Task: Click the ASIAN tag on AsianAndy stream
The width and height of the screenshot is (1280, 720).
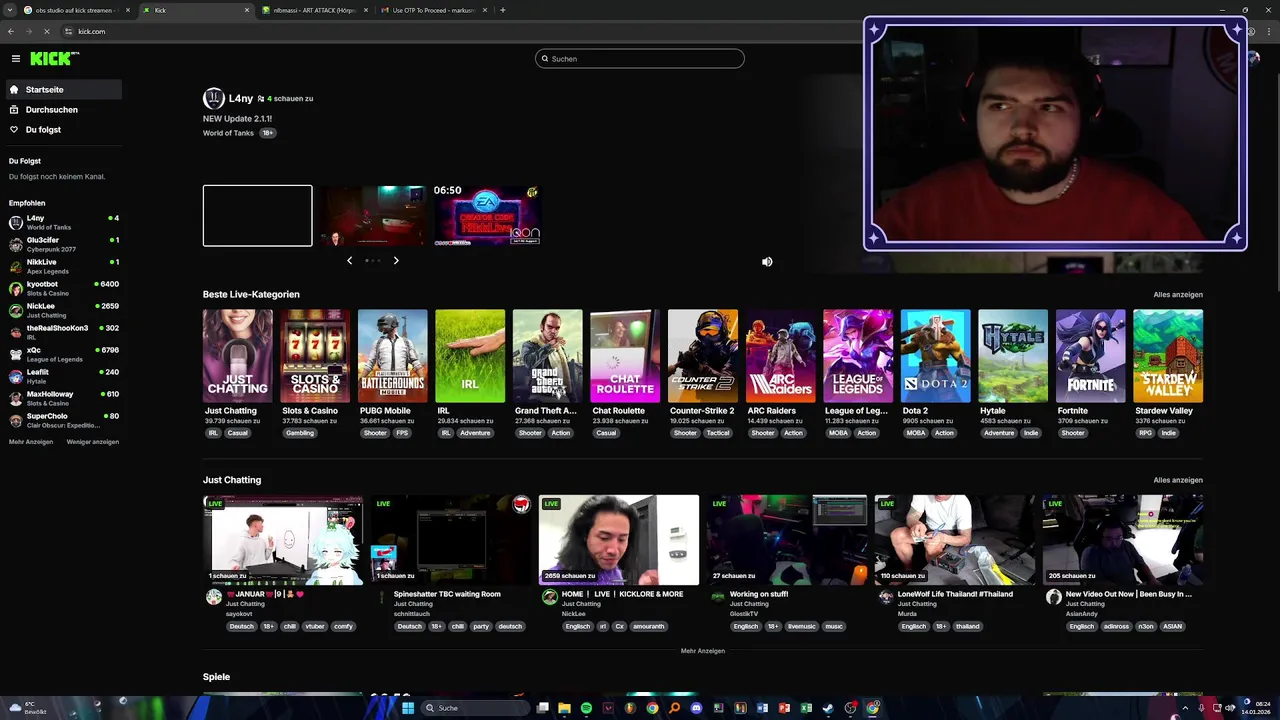Action: 1173,627
